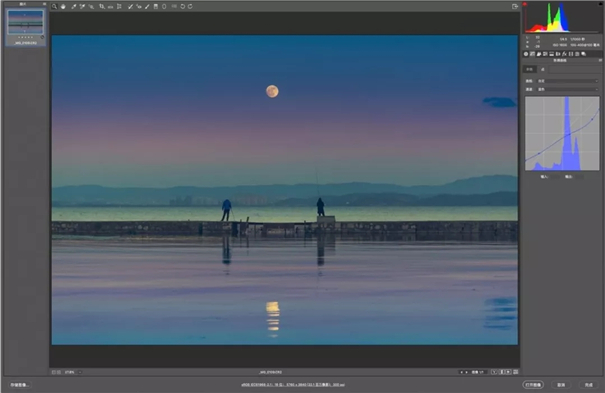Select the Hand tool
Screen dimensions: 605x393
coord(63,7)
